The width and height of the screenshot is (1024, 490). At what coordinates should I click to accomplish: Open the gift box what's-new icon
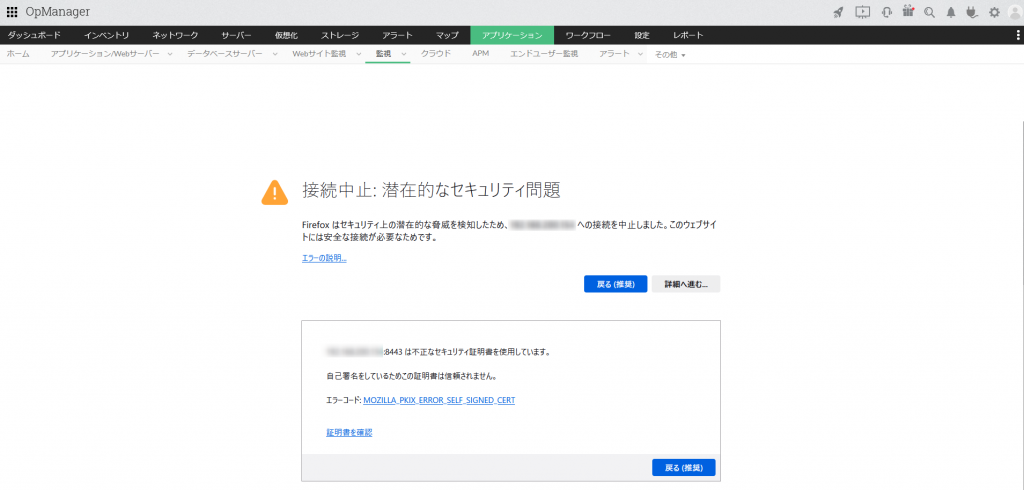[x=908, y=11]
